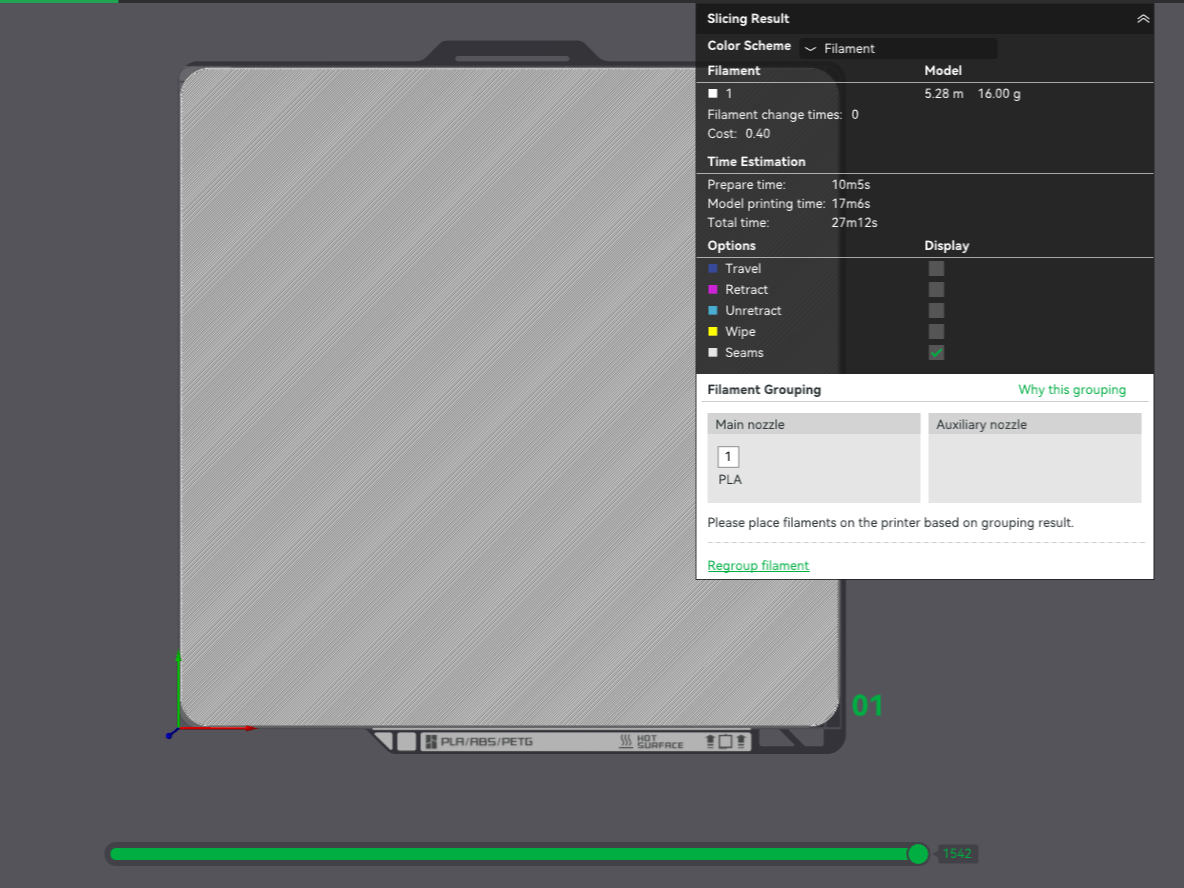Enable the Retract display checkbox
Viewport: 1184px width, 888px height.
pyautogui.click(x=936, y=290)
